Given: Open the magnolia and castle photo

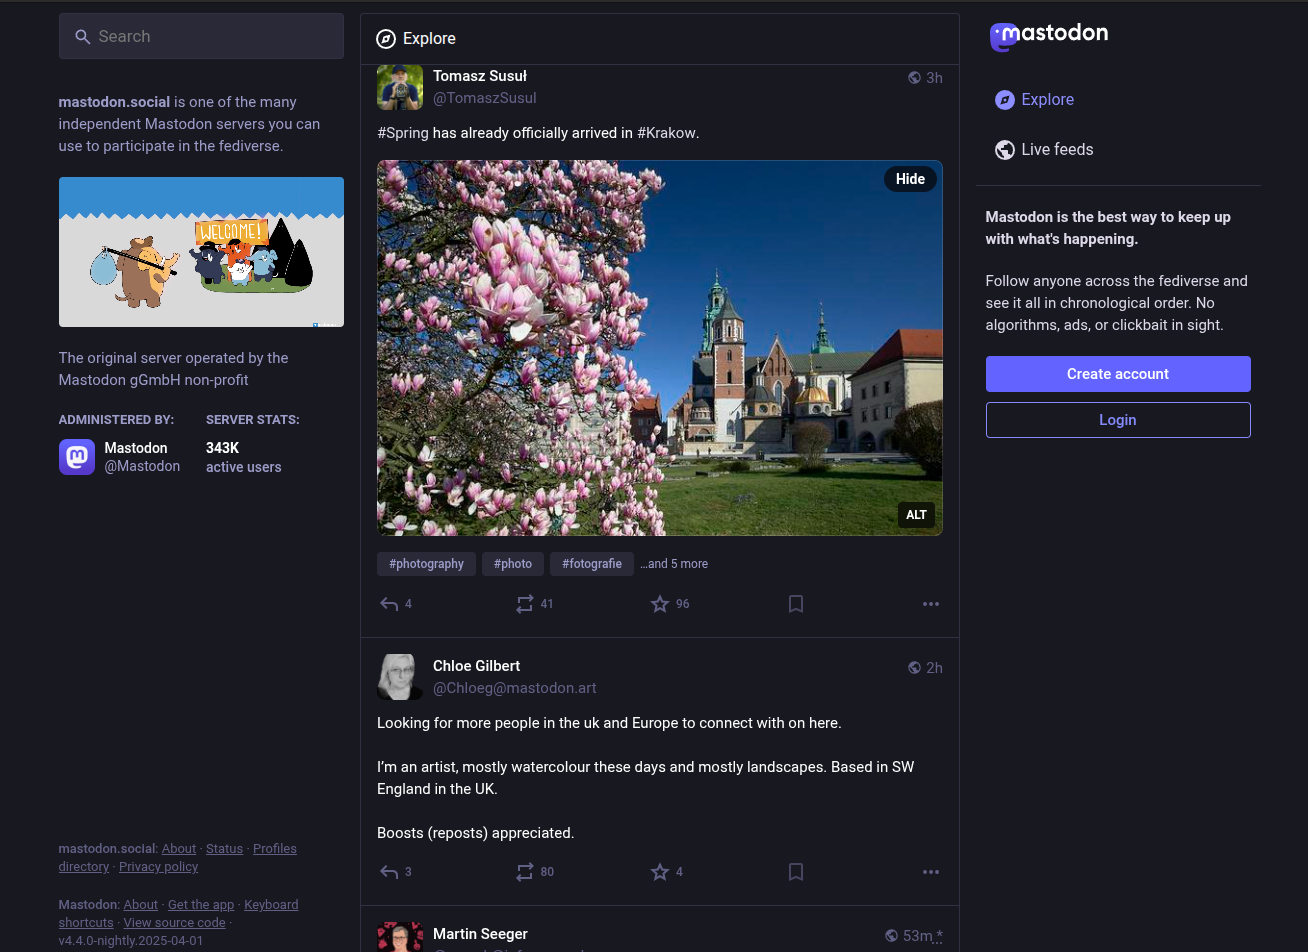Looking at the screenshot, I should 660,348.
